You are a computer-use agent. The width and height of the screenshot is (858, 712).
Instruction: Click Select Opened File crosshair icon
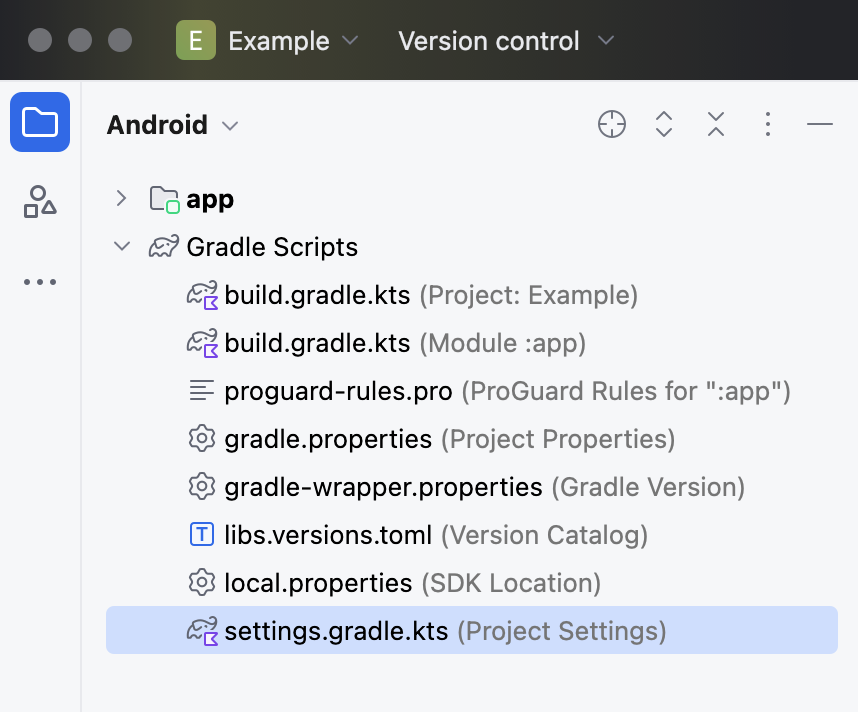coord(612,124)
